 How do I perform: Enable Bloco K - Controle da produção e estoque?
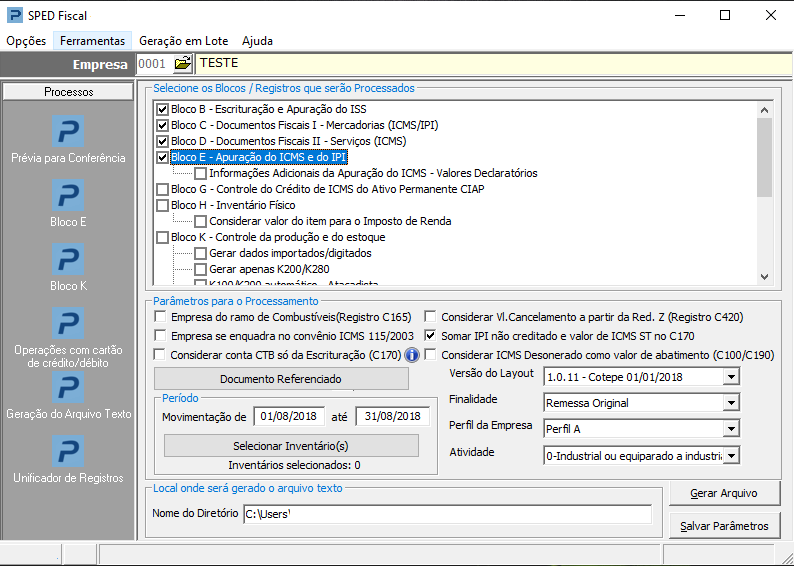(163, 237)
